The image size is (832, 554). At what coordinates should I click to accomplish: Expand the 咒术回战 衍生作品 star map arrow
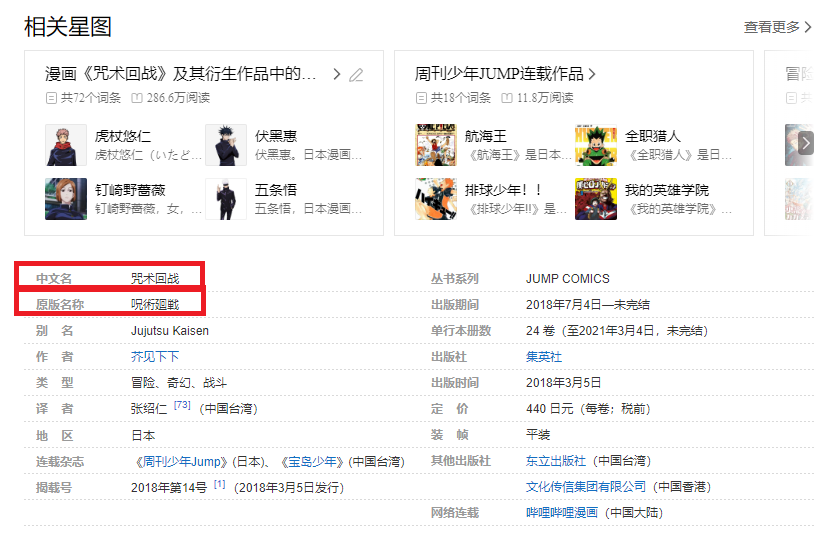[x=336, y=74]
